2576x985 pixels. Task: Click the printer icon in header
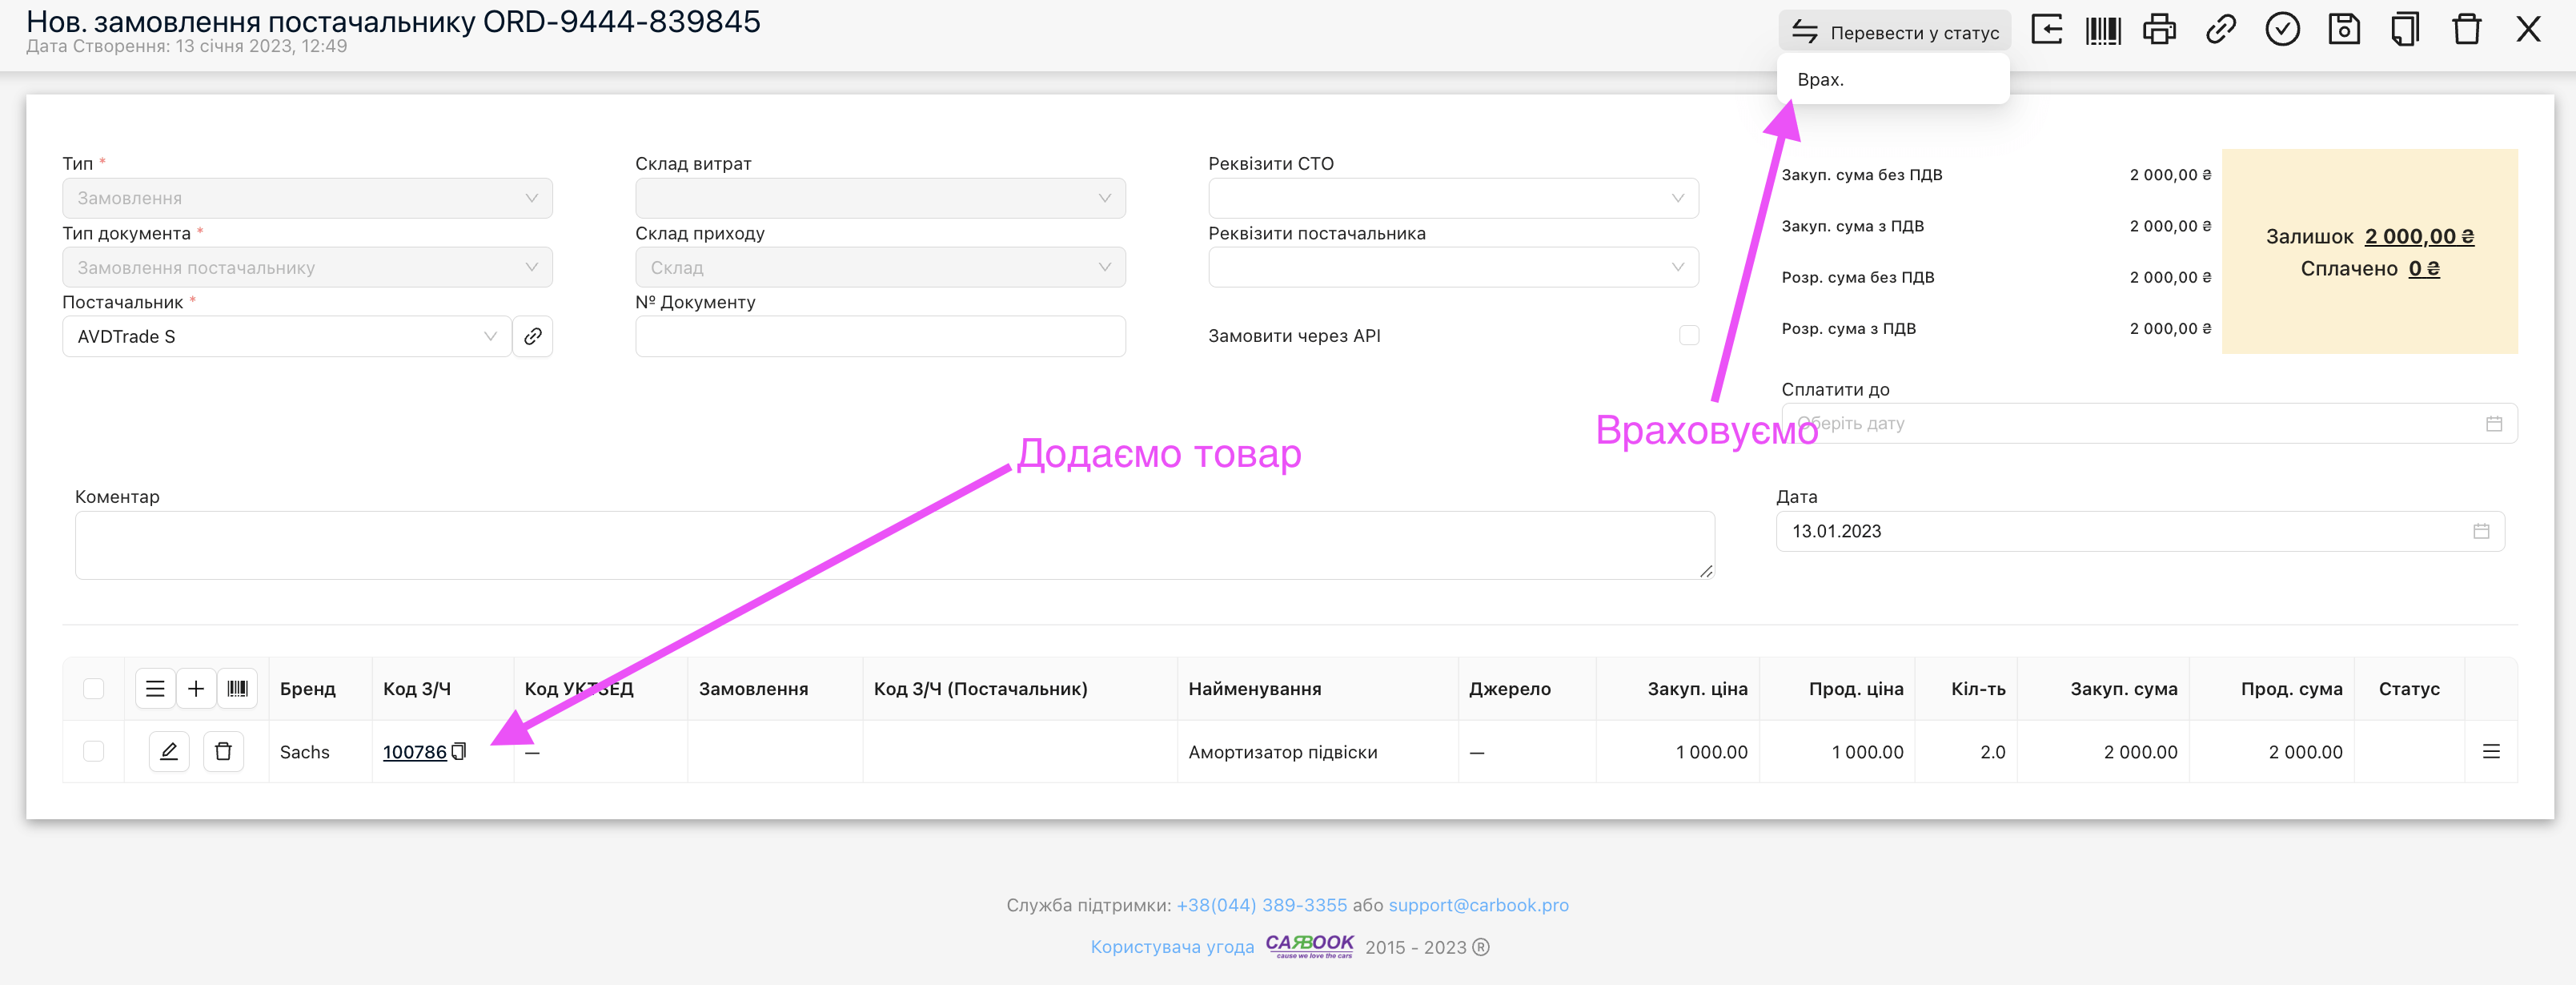click(2159, 30)
